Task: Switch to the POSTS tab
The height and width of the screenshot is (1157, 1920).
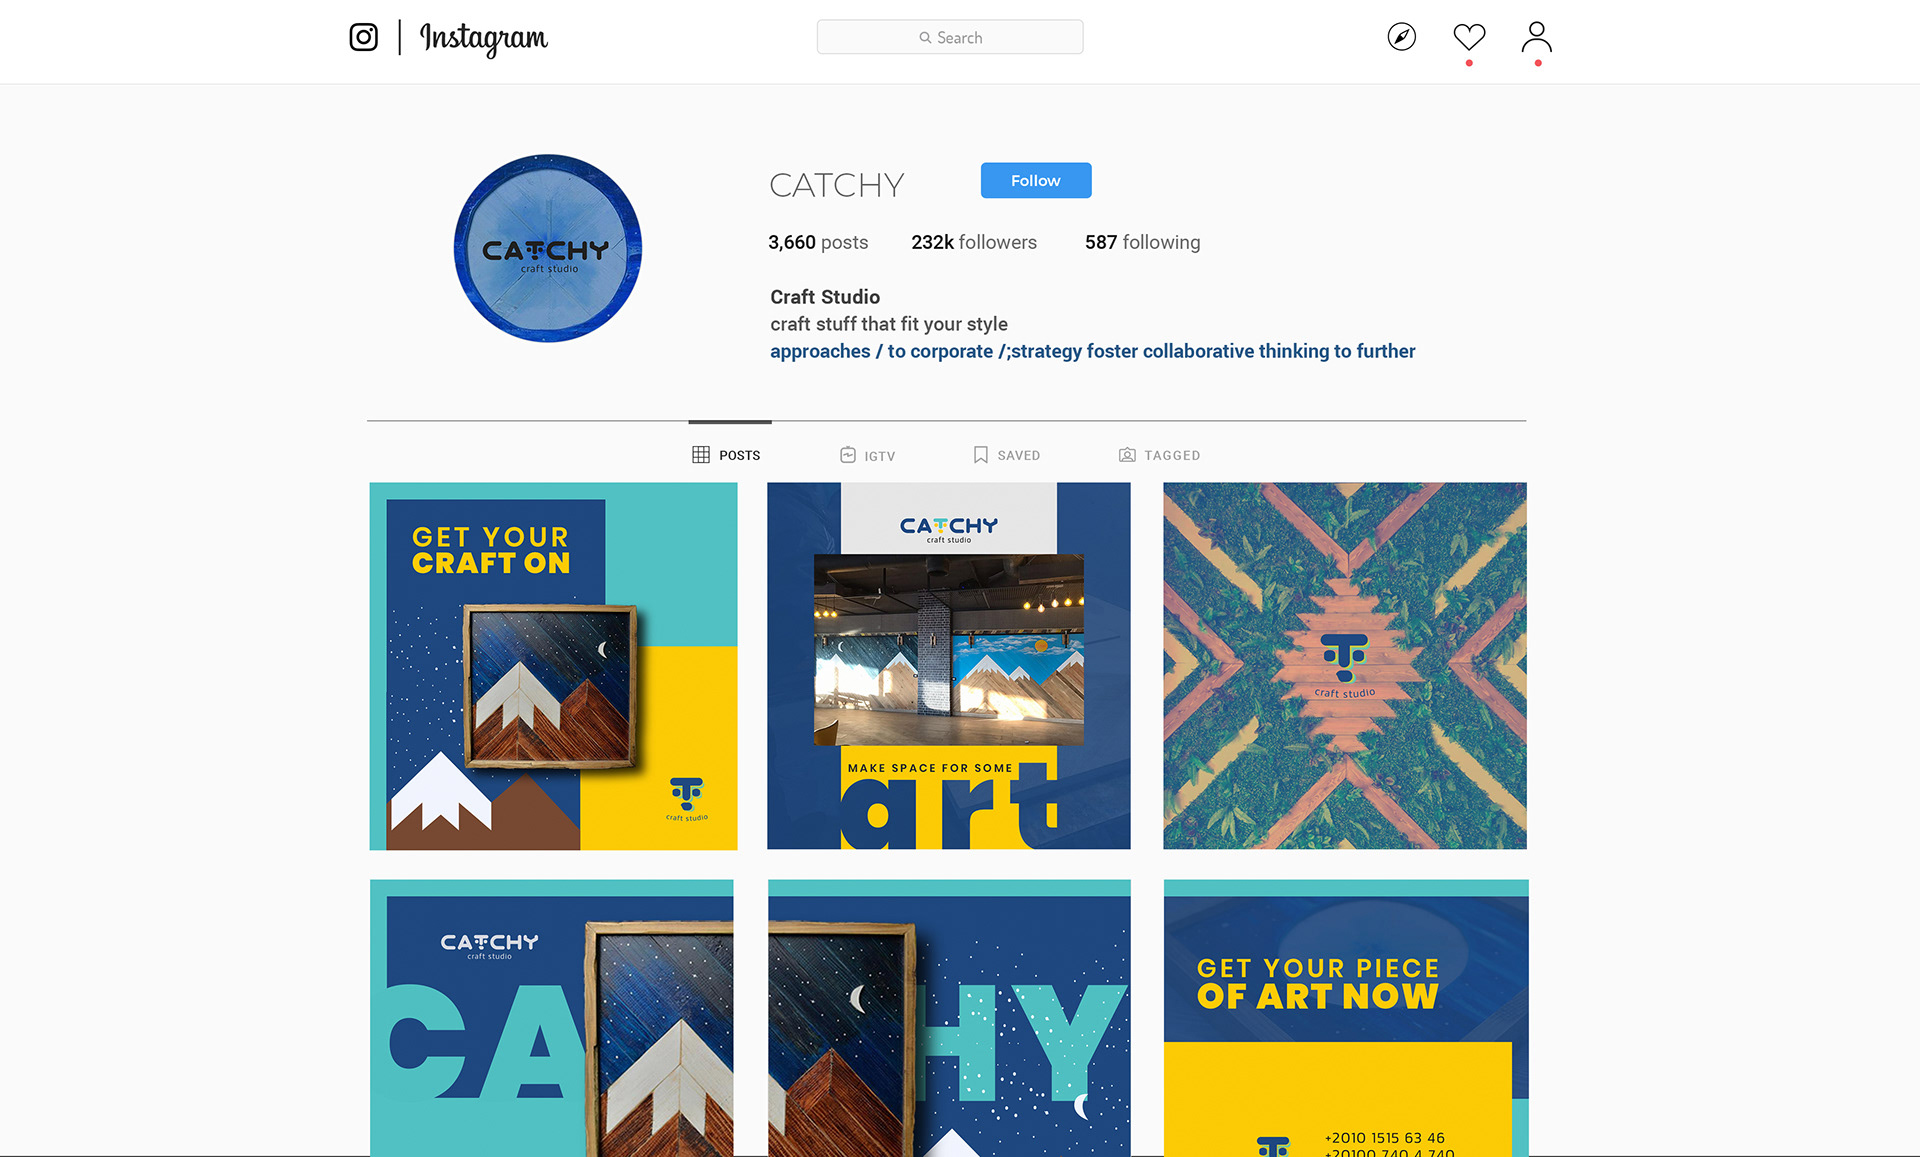Action: point(726,455)
